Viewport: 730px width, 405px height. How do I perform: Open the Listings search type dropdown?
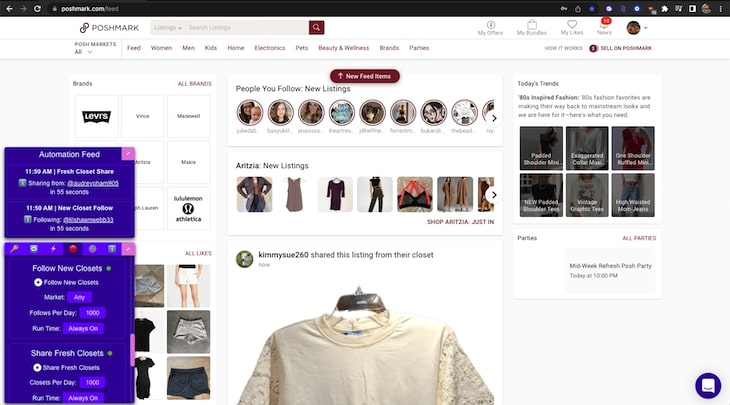(168, 27)
